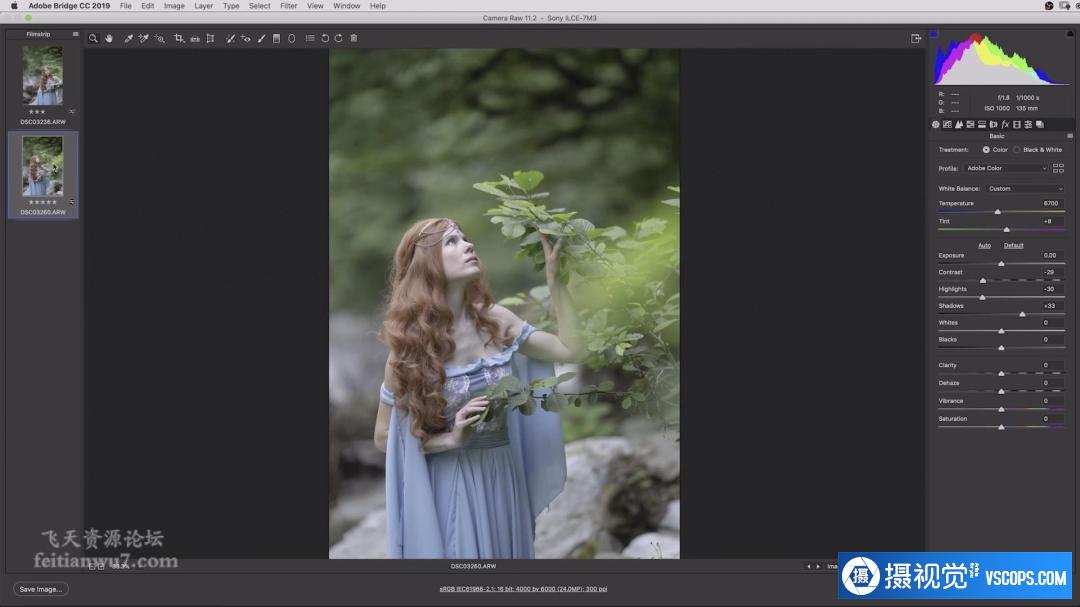Viewport: 1080px width, 607px height.
Task: Open the Edit menu
Action: 147,6
